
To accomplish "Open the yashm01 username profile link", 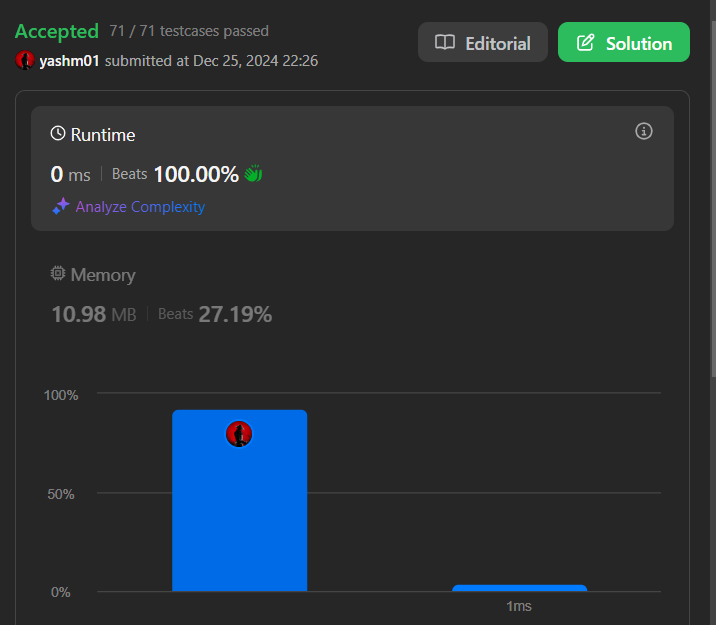I will click(69, 61).
